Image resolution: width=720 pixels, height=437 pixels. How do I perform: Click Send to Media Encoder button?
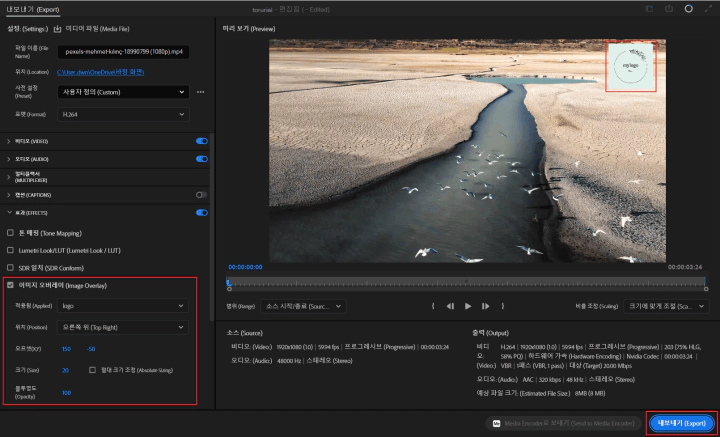565,423
